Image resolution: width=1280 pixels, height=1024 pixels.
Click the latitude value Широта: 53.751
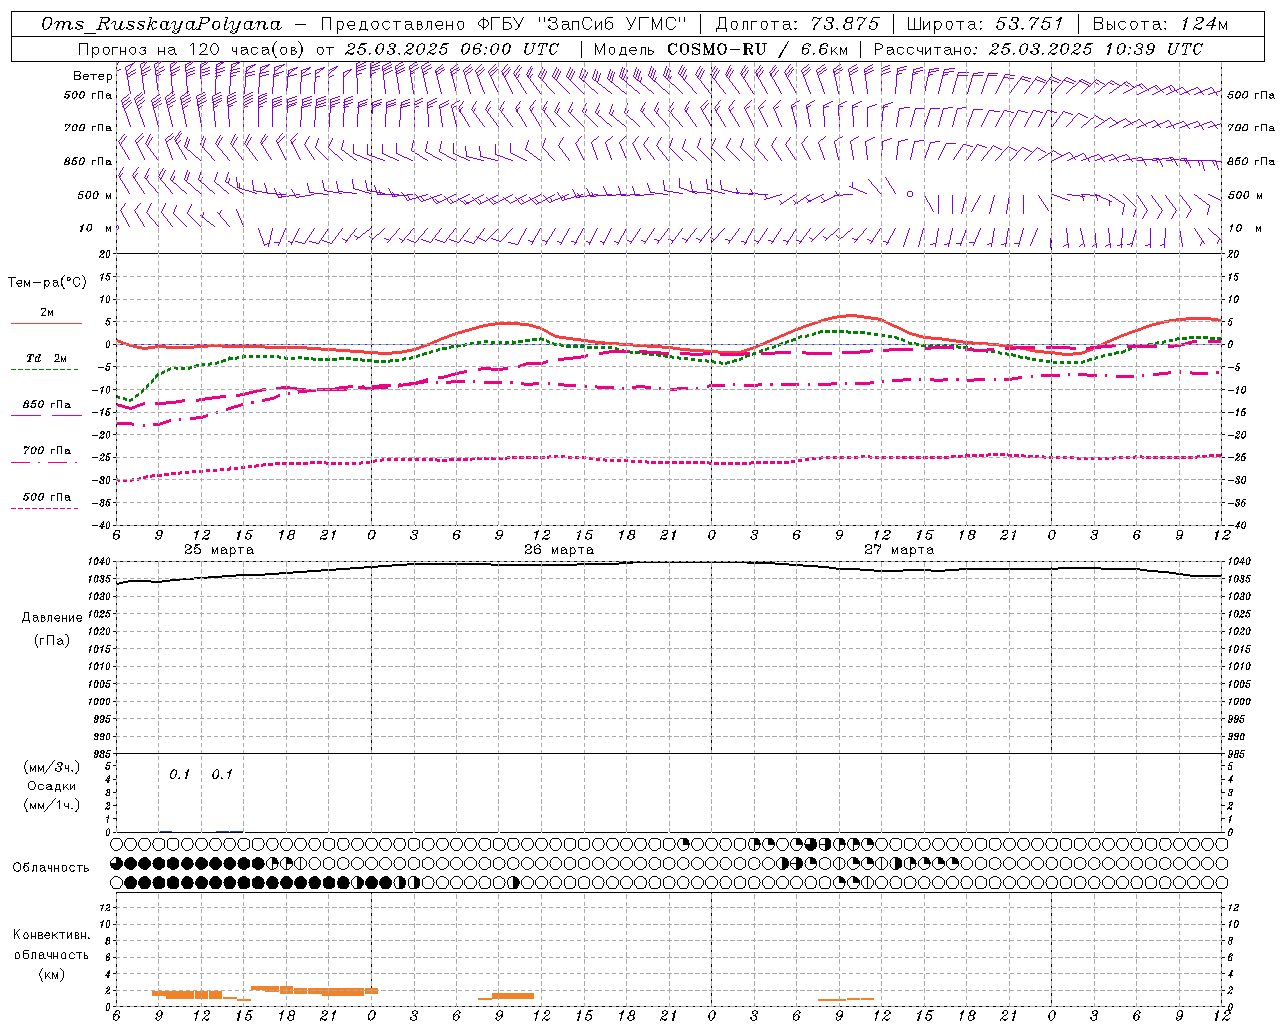[985, 24]
